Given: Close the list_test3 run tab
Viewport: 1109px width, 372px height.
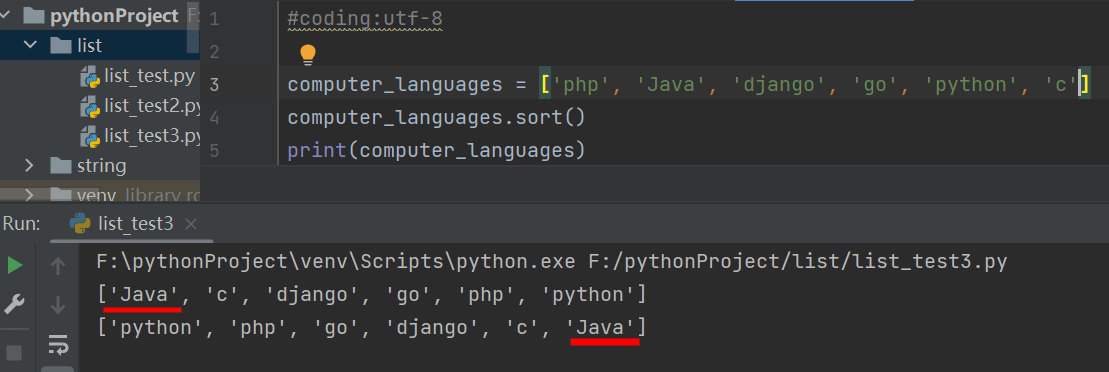Looking at the screenshot, I should (190, 225).
